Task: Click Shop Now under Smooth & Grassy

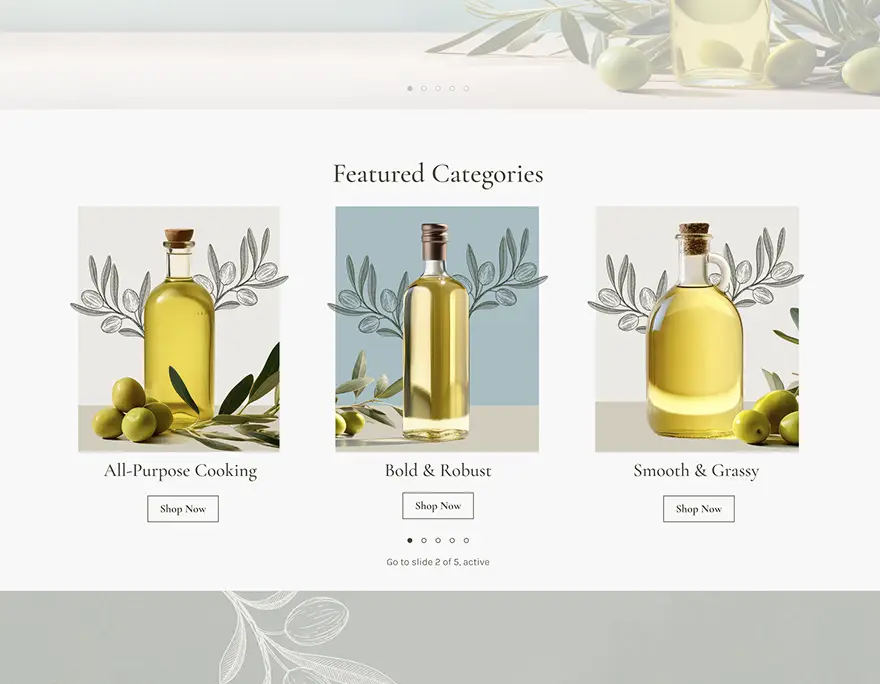Action: tap(699, 509)
